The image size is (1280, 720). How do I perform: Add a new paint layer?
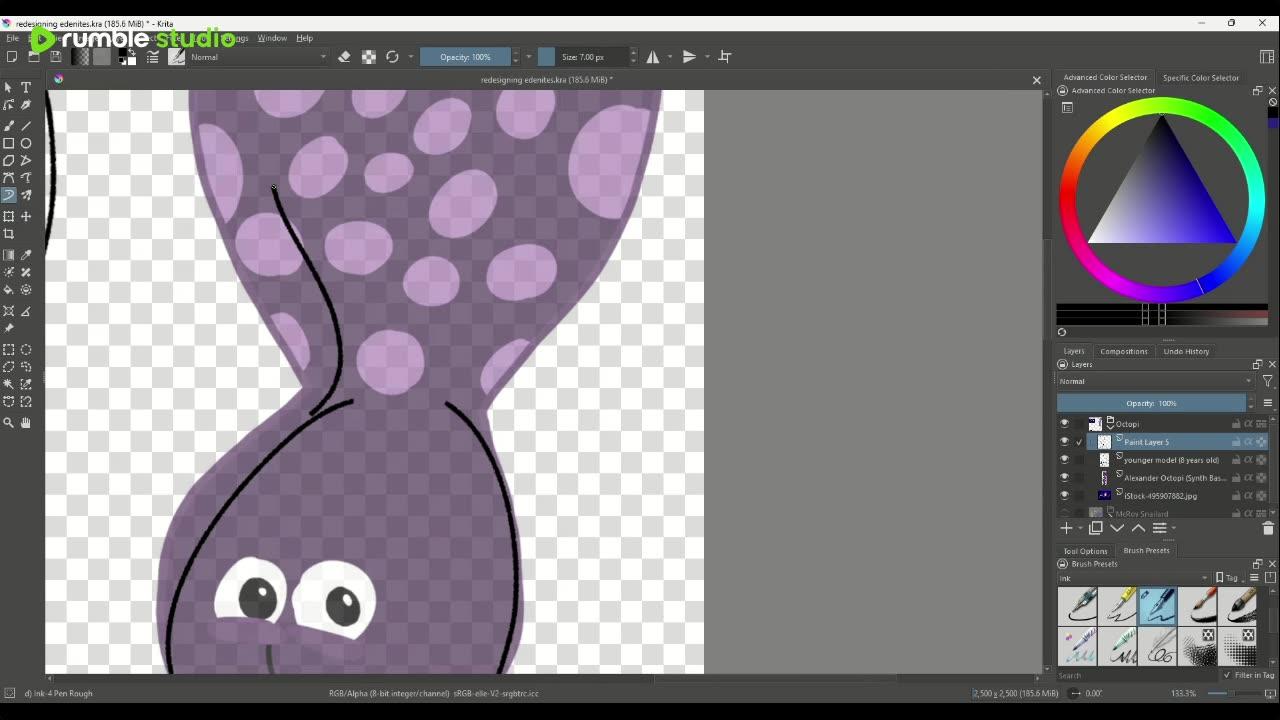click(1066, 528)
